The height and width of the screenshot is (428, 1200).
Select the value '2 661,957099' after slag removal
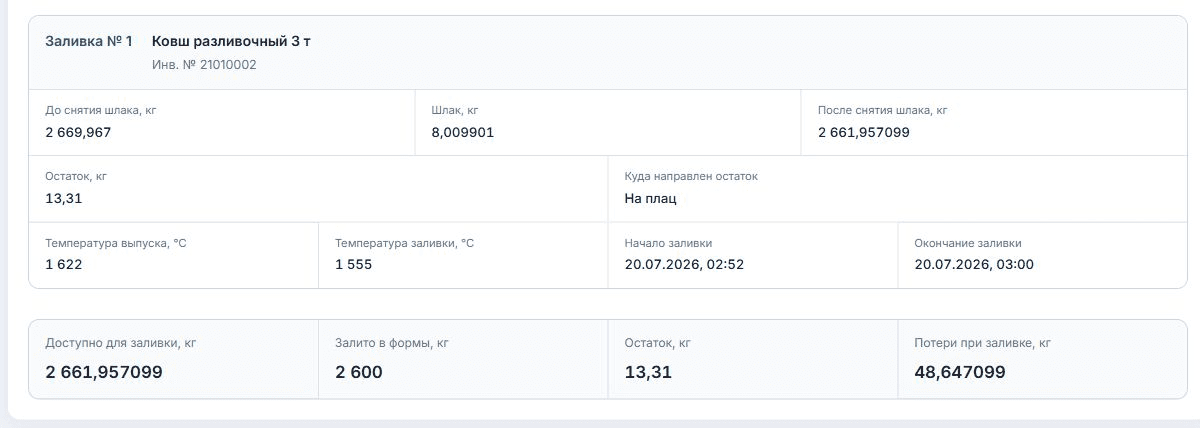864,132
